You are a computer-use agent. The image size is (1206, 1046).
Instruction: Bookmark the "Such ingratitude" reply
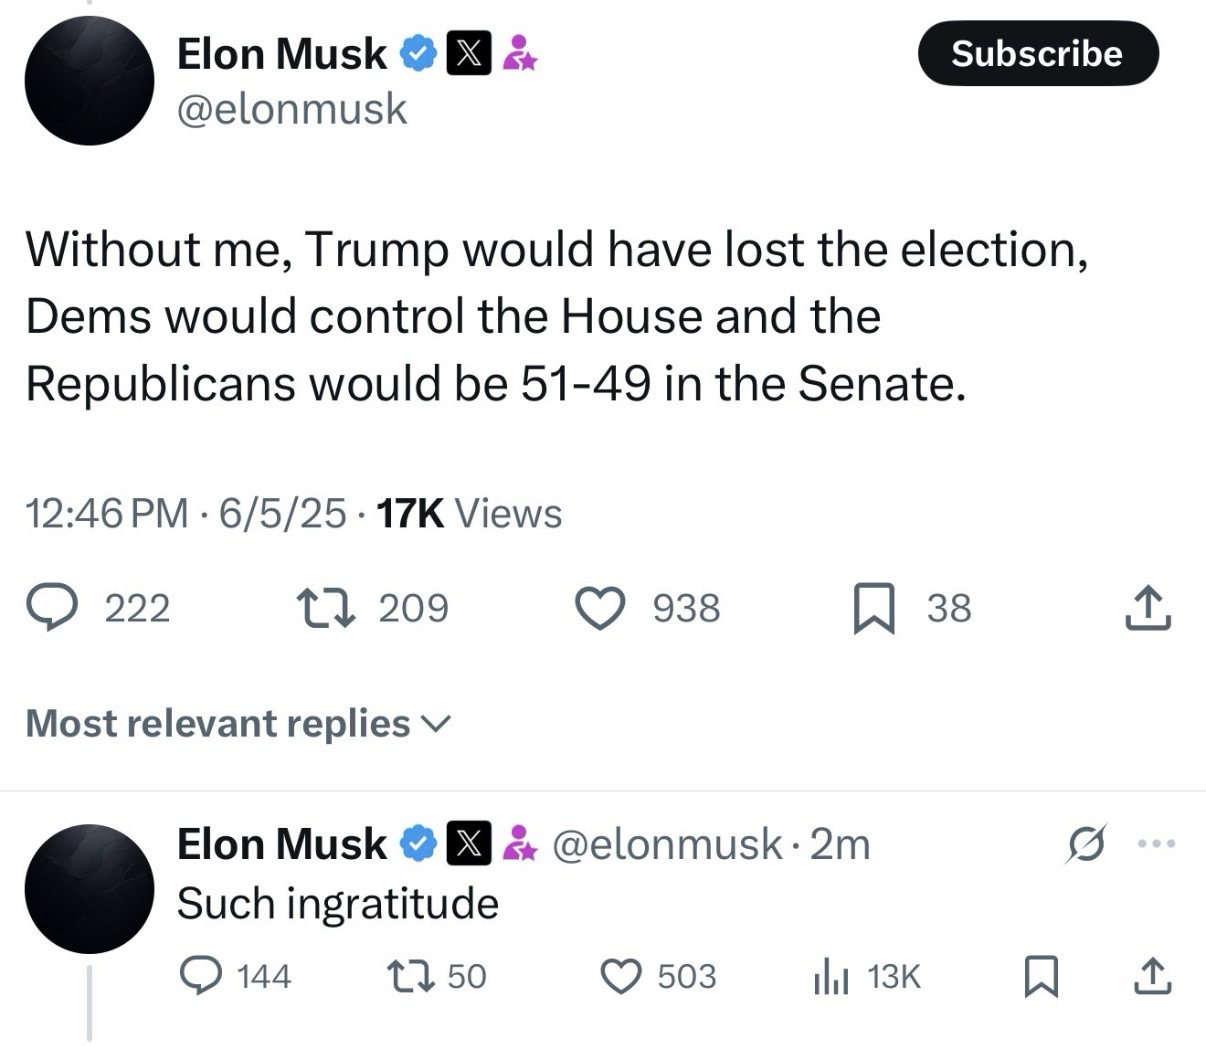pos(1042,976)
